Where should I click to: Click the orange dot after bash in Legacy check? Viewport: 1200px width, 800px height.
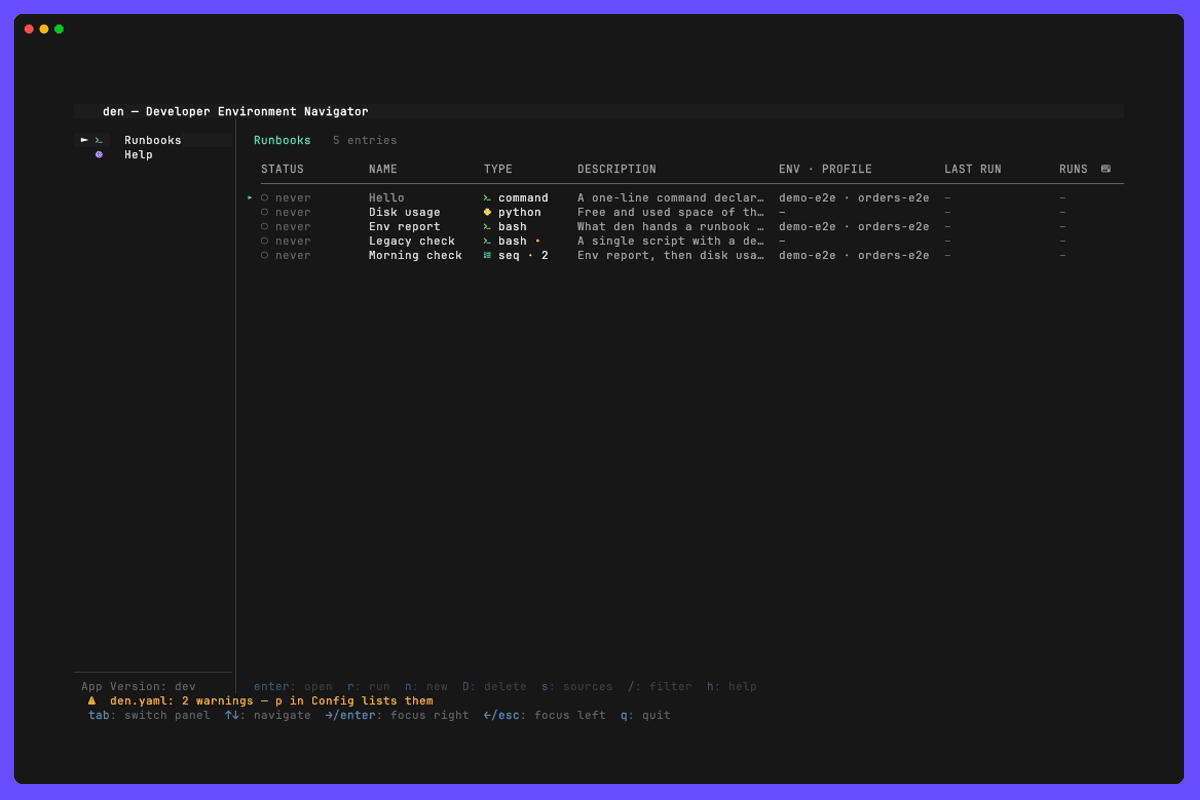coord(538,241)
